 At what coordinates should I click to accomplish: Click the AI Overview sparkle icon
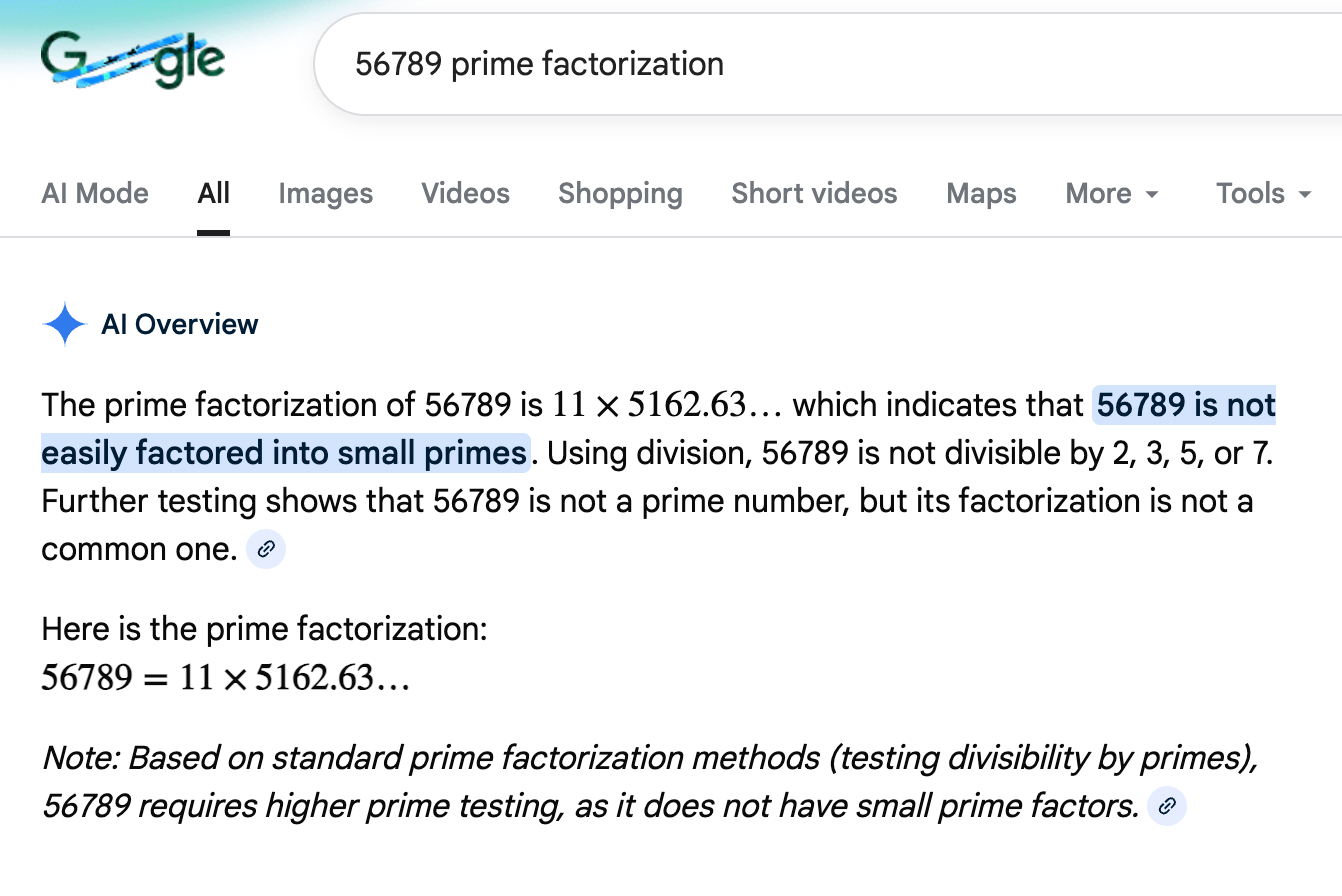(65, 324)
